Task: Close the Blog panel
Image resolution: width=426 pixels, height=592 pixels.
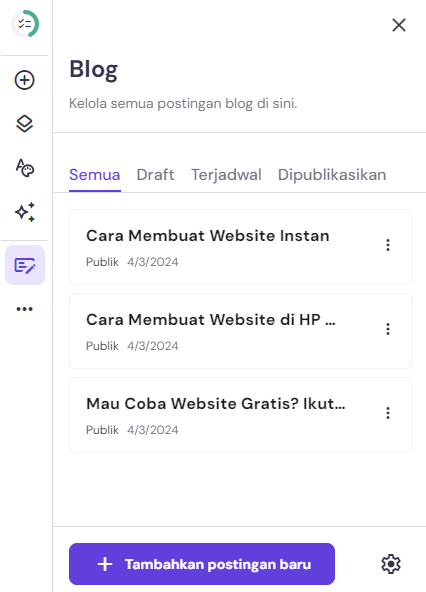Action: [399, 25]
